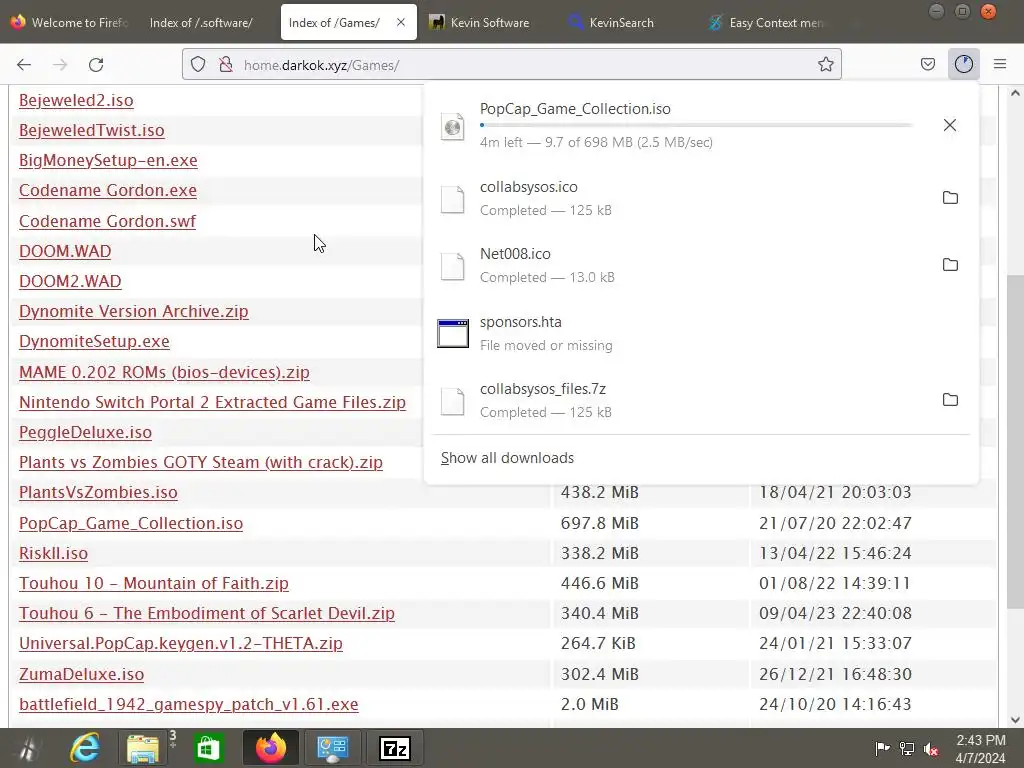
Task: Select the PopCap_Game_Collection.iso disc file icon
Action: 453,127
